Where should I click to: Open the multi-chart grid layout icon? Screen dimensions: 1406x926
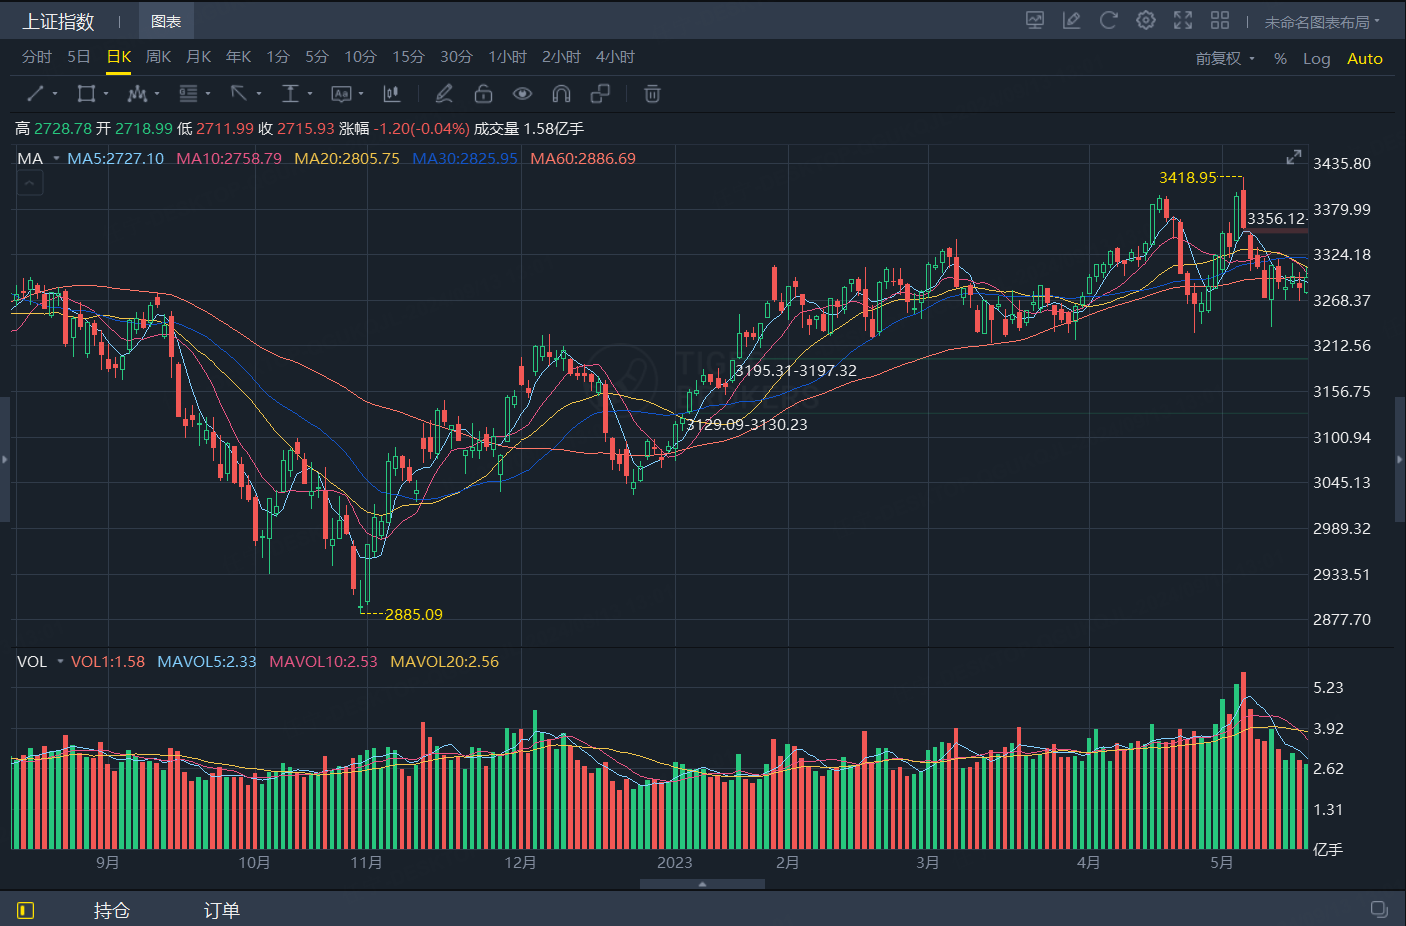pyautogui.click(x=1220, y=20)
